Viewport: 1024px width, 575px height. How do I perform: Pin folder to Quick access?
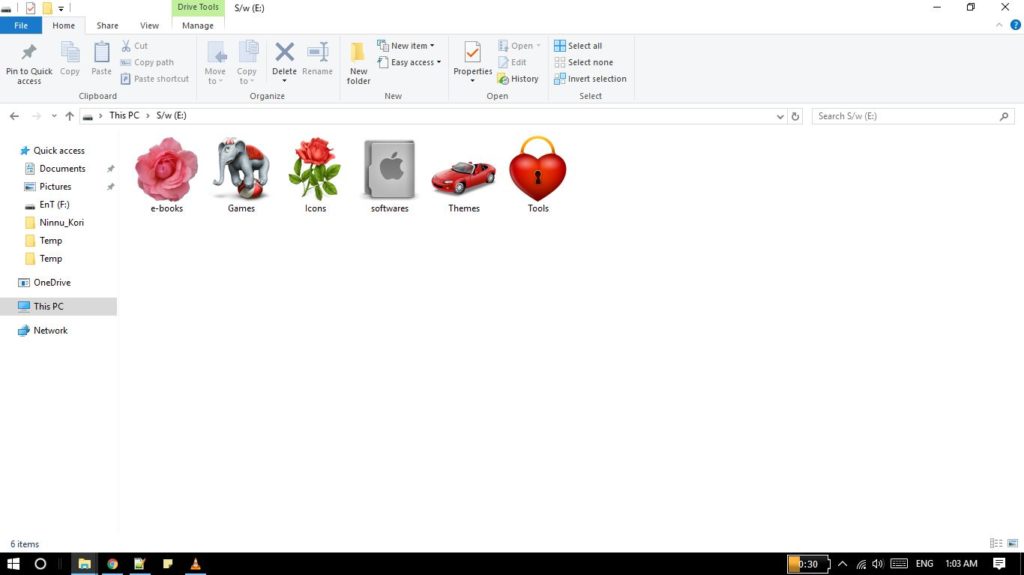(29, 63)
